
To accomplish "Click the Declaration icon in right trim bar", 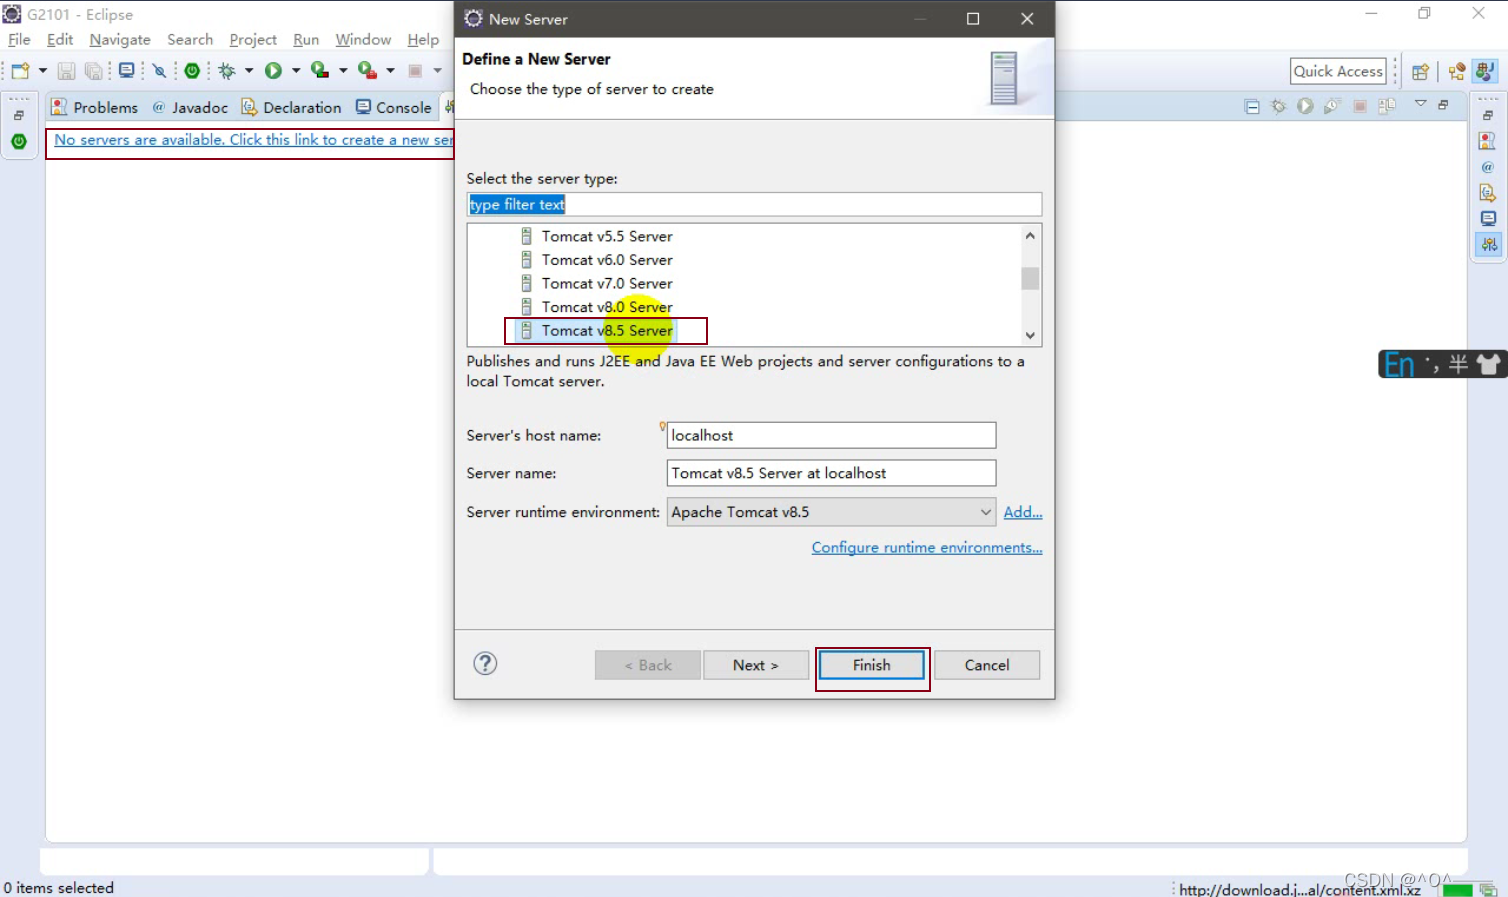I will (1488, 193).
